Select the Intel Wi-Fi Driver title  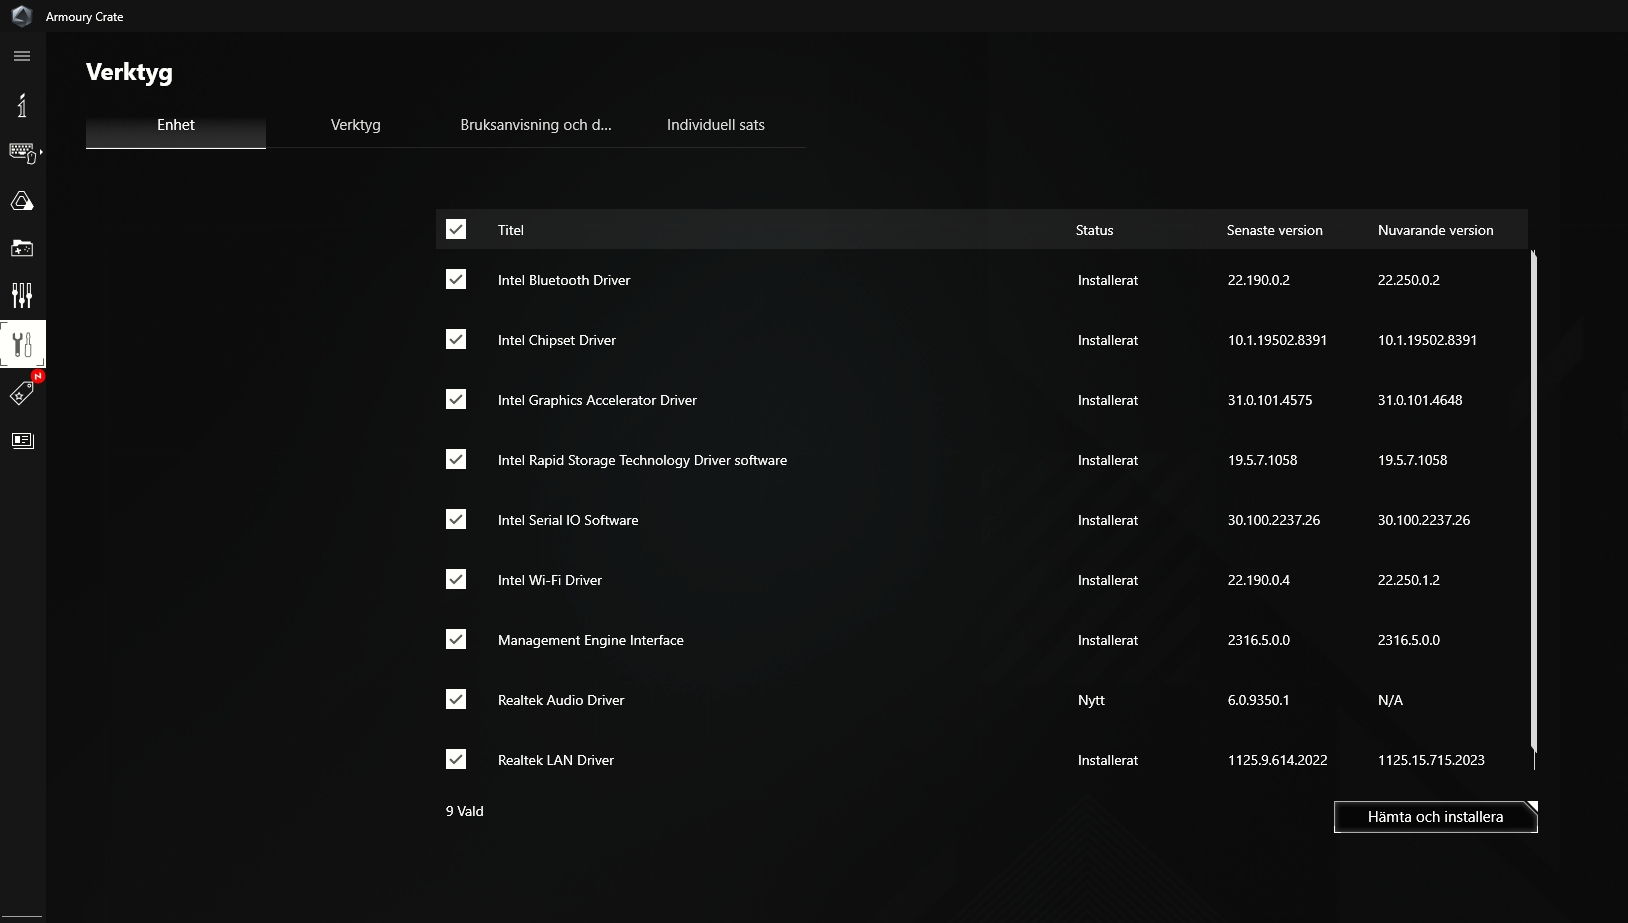coord(550,580)
